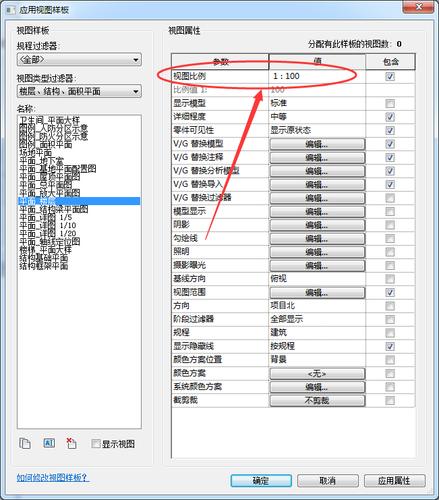Toggle include checkbox for V/G 替换模型

(390, 144)
